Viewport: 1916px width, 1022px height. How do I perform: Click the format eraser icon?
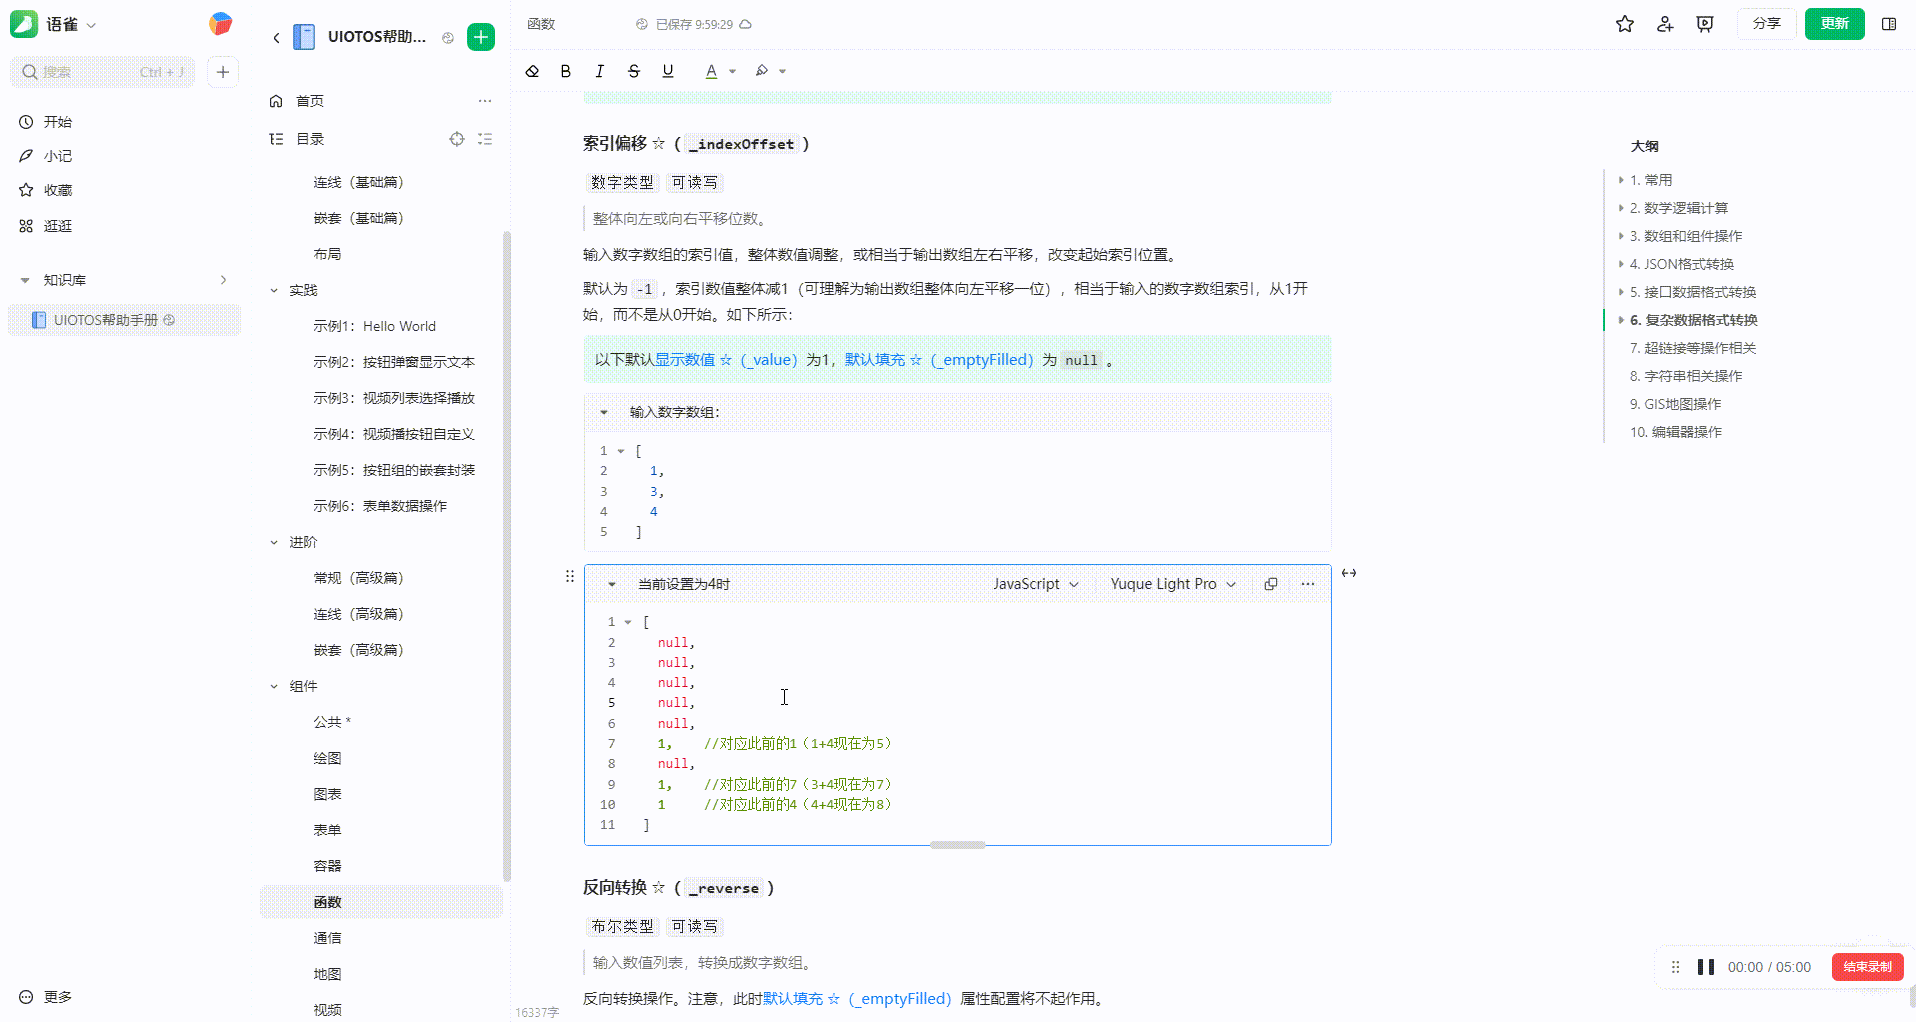click(x=531, y=71)
